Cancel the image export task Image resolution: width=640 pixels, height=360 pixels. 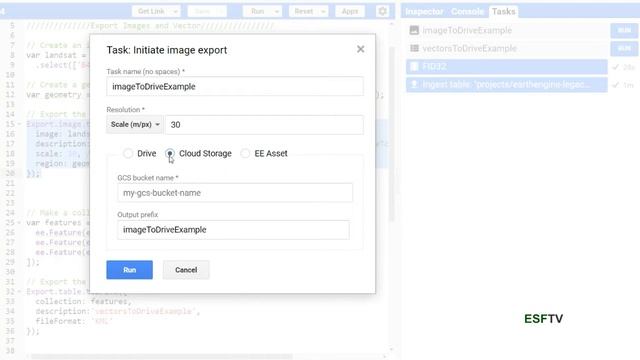click(186, 270)
